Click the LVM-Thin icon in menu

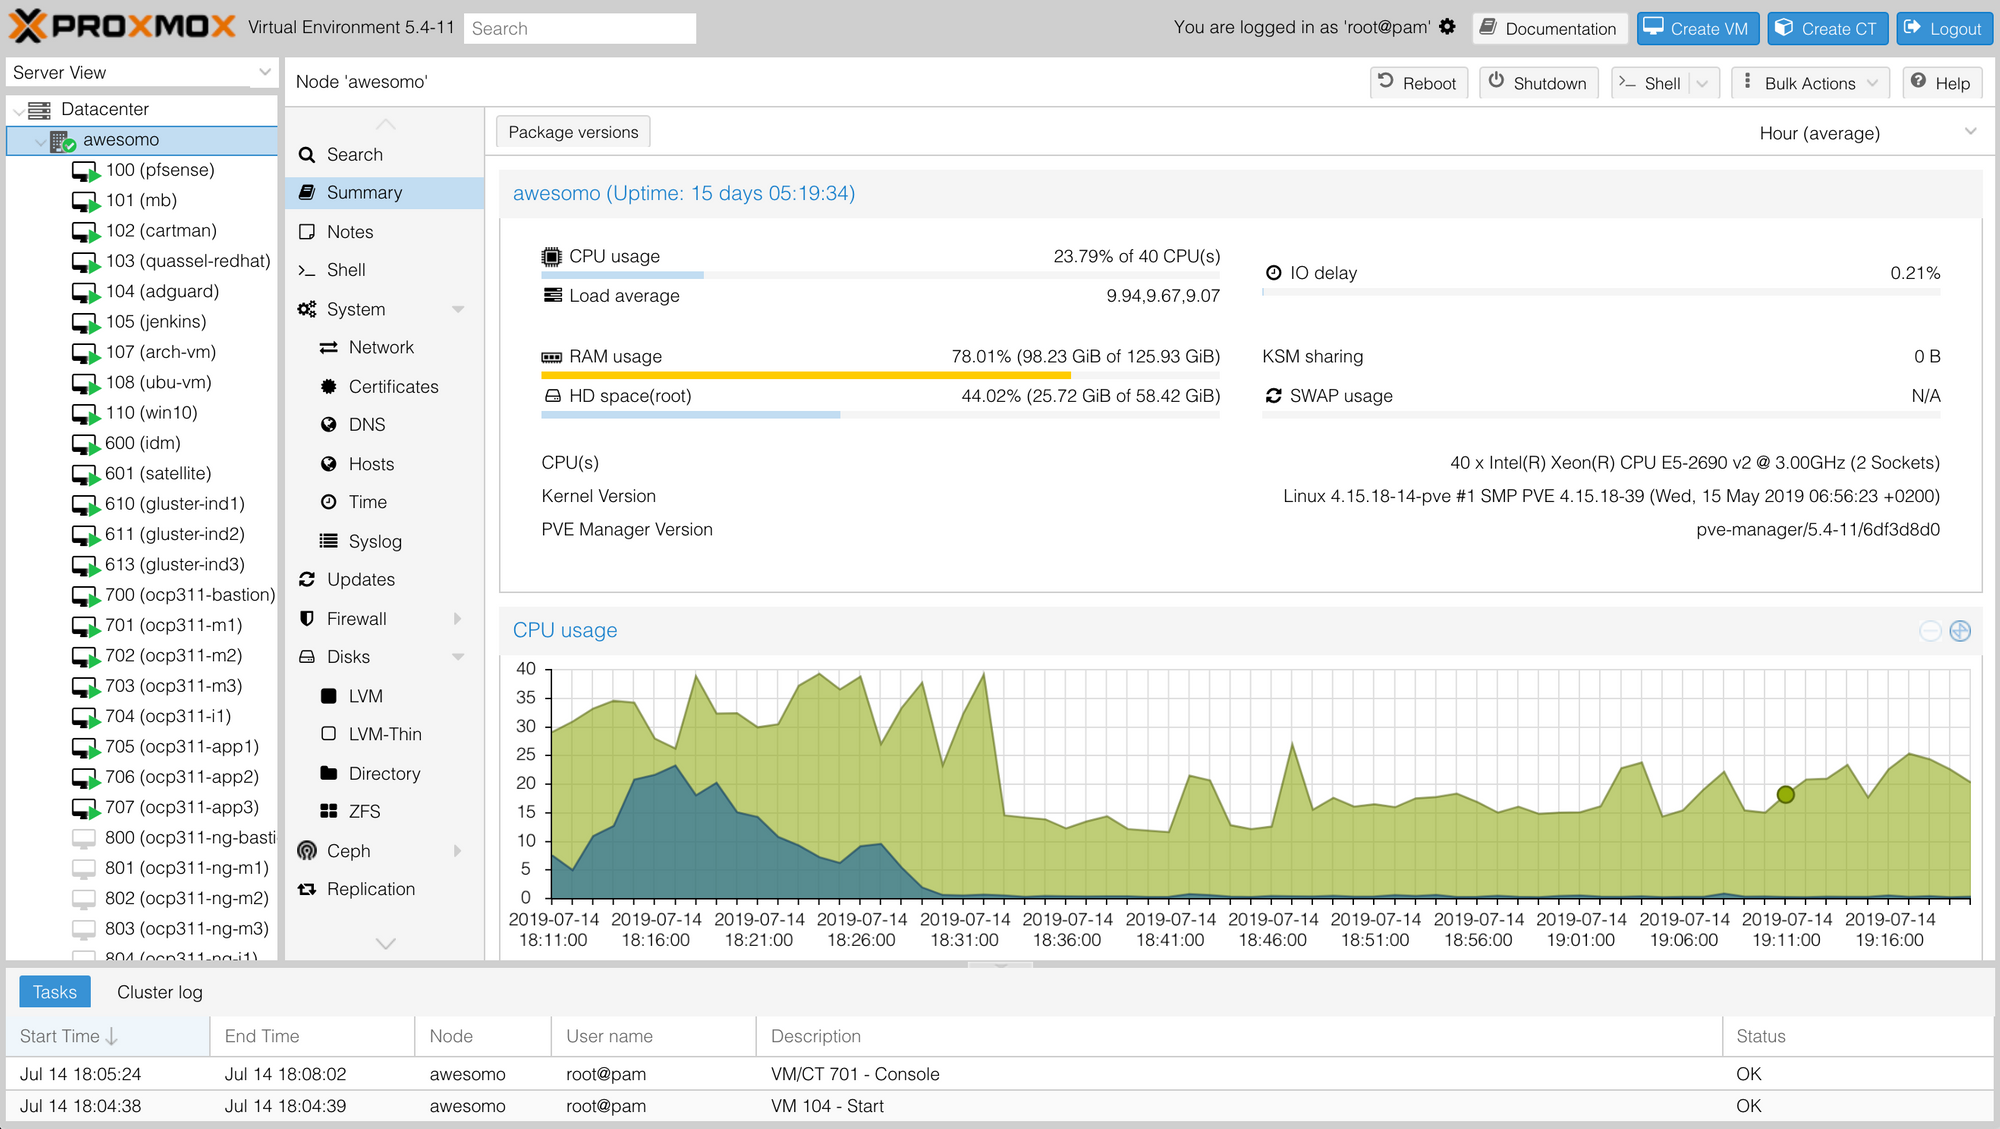tap(328, 734)
